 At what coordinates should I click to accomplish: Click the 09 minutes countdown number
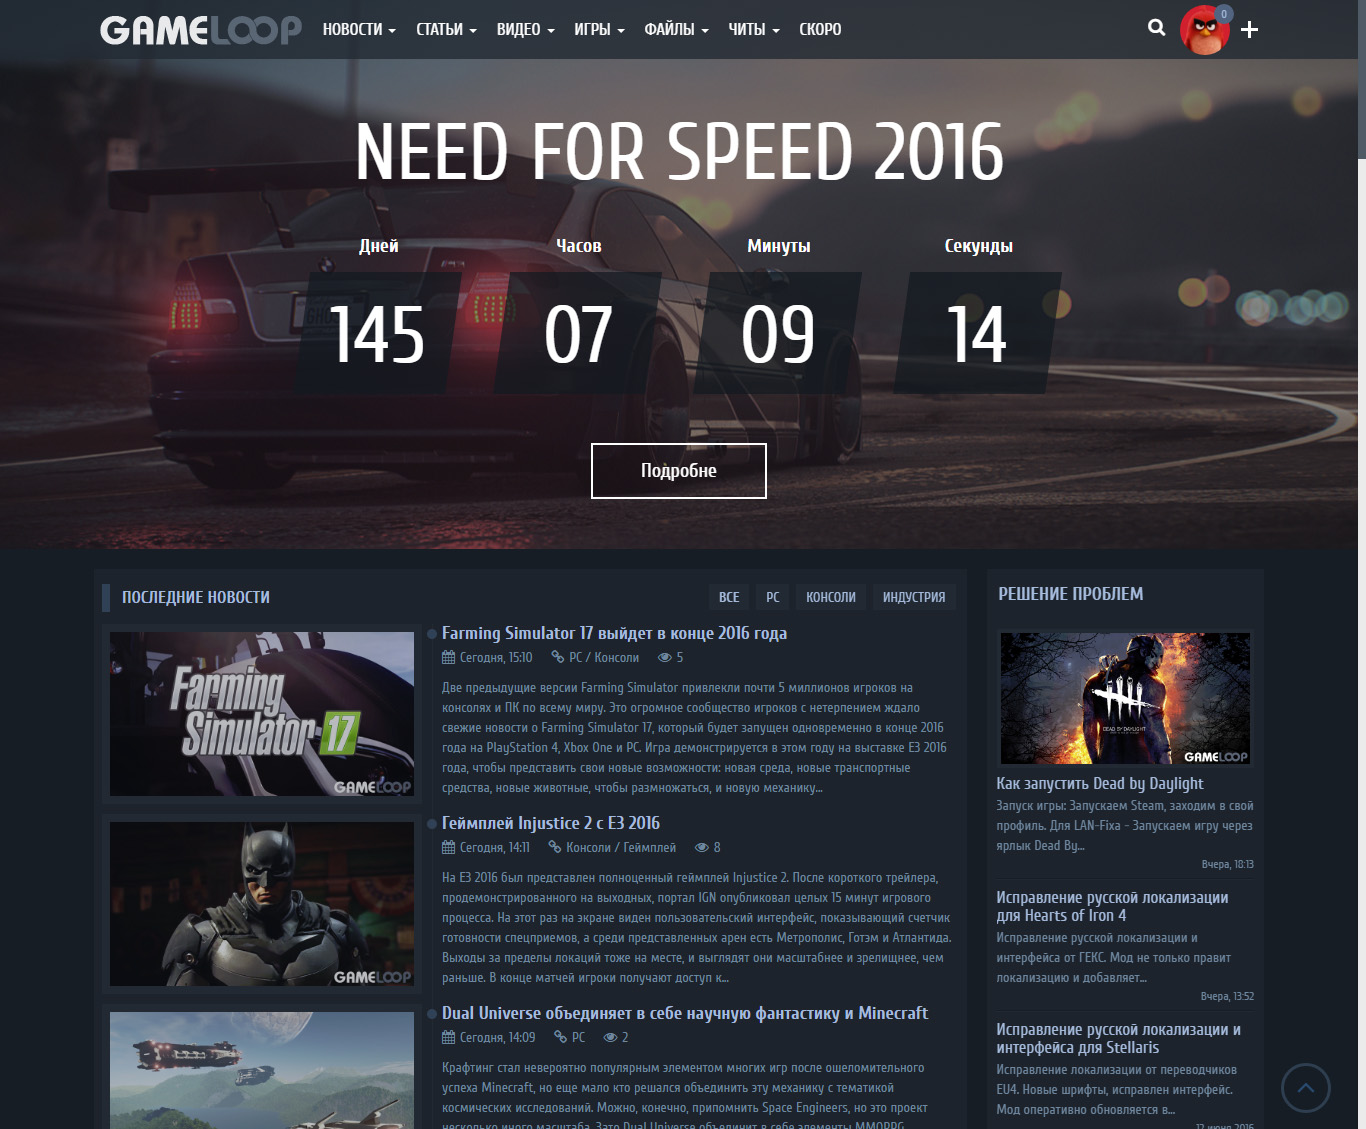click(x=778, y=334)
